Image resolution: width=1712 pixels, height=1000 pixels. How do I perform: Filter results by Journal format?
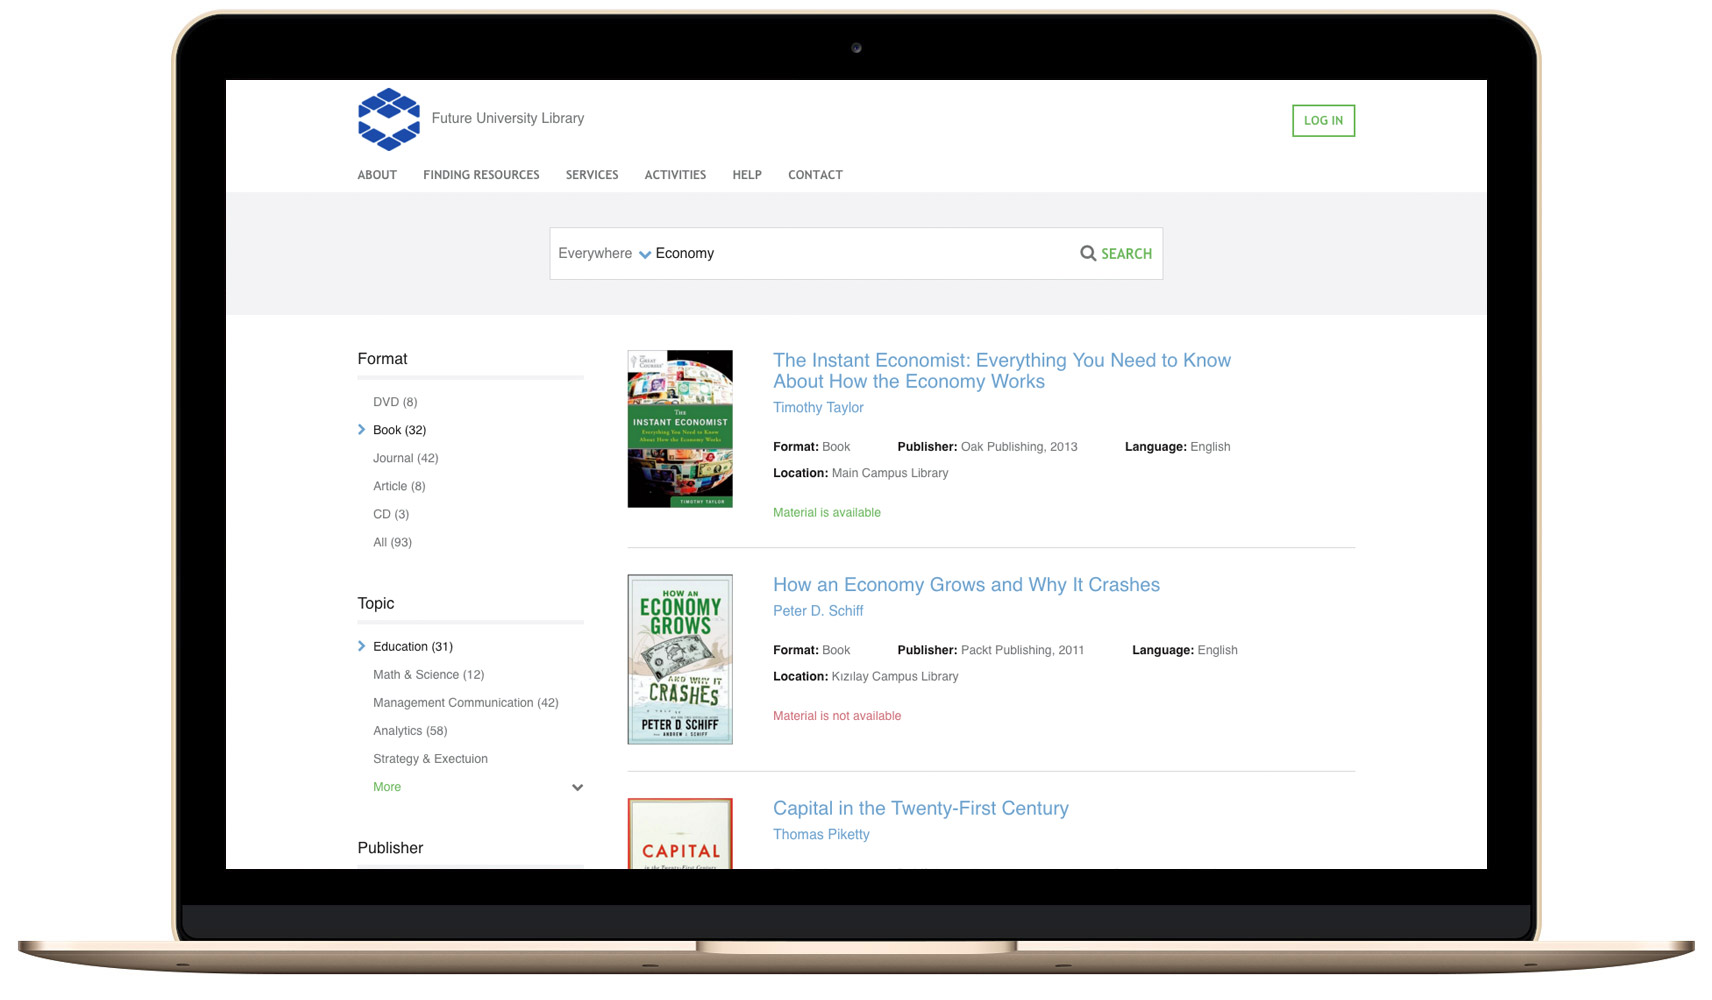coord(405,458)
